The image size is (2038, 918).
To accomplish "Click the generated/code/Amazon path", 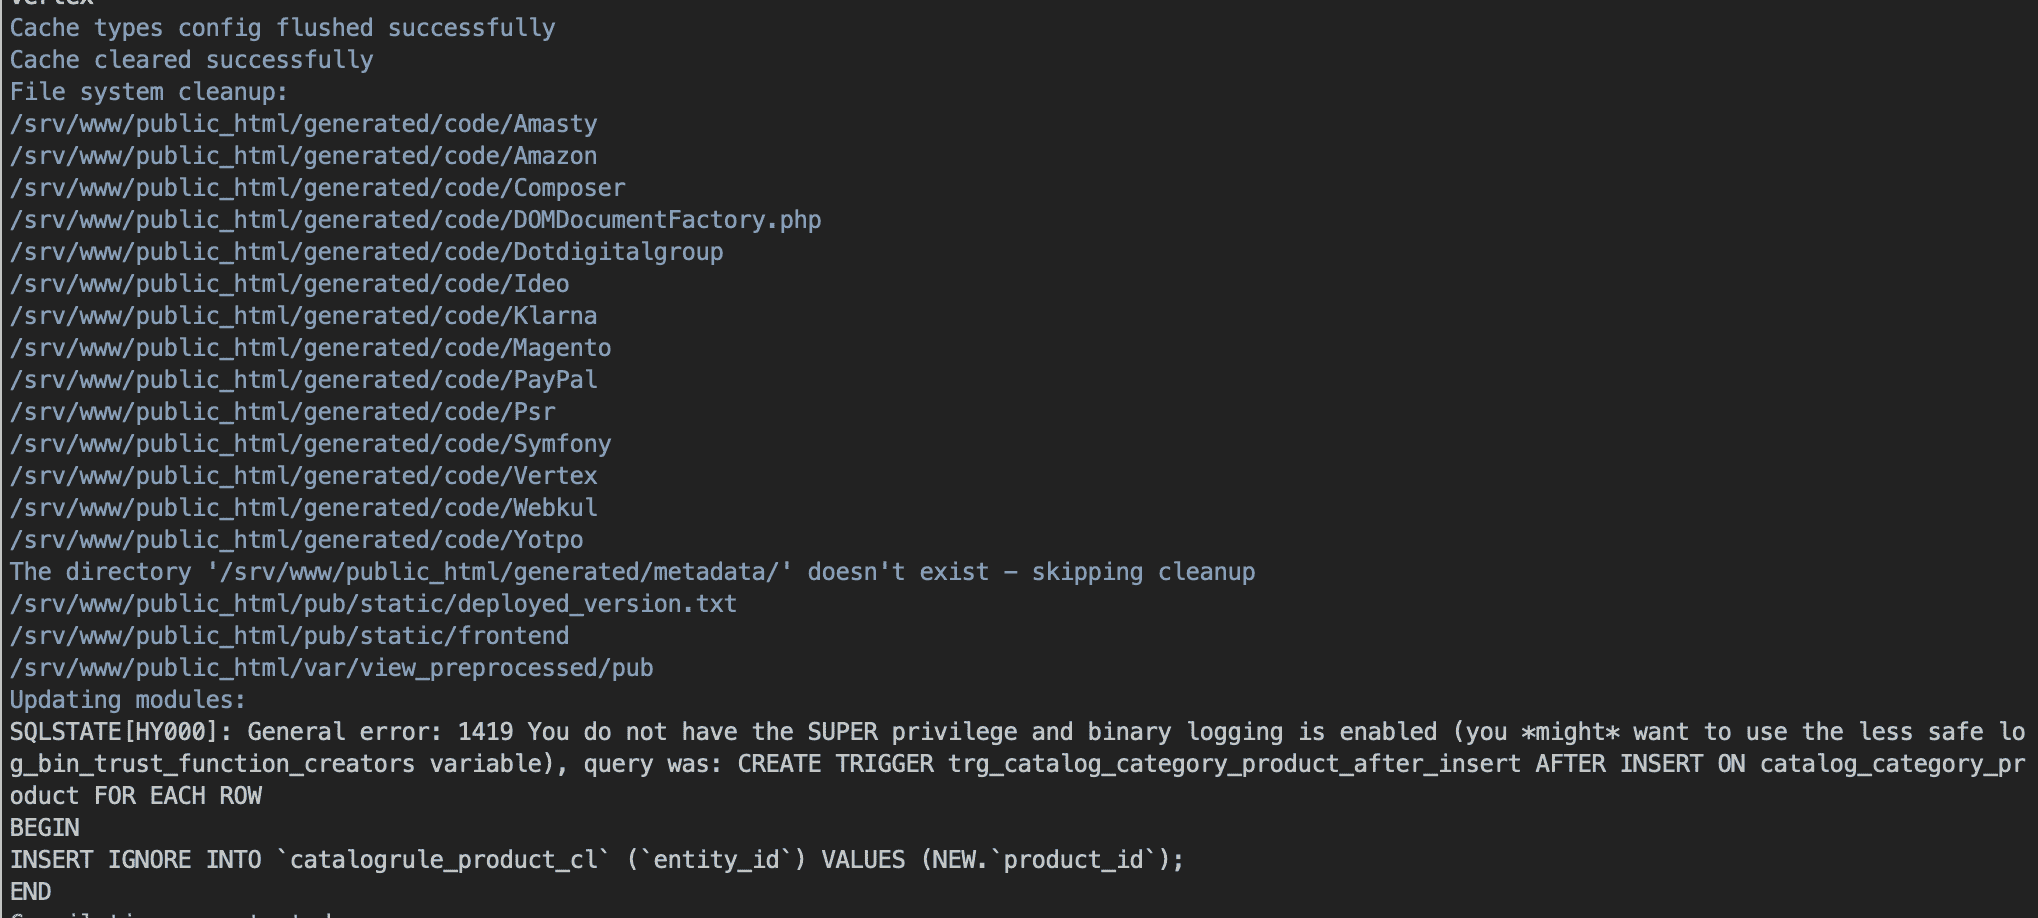I will (x=303, y=156).
